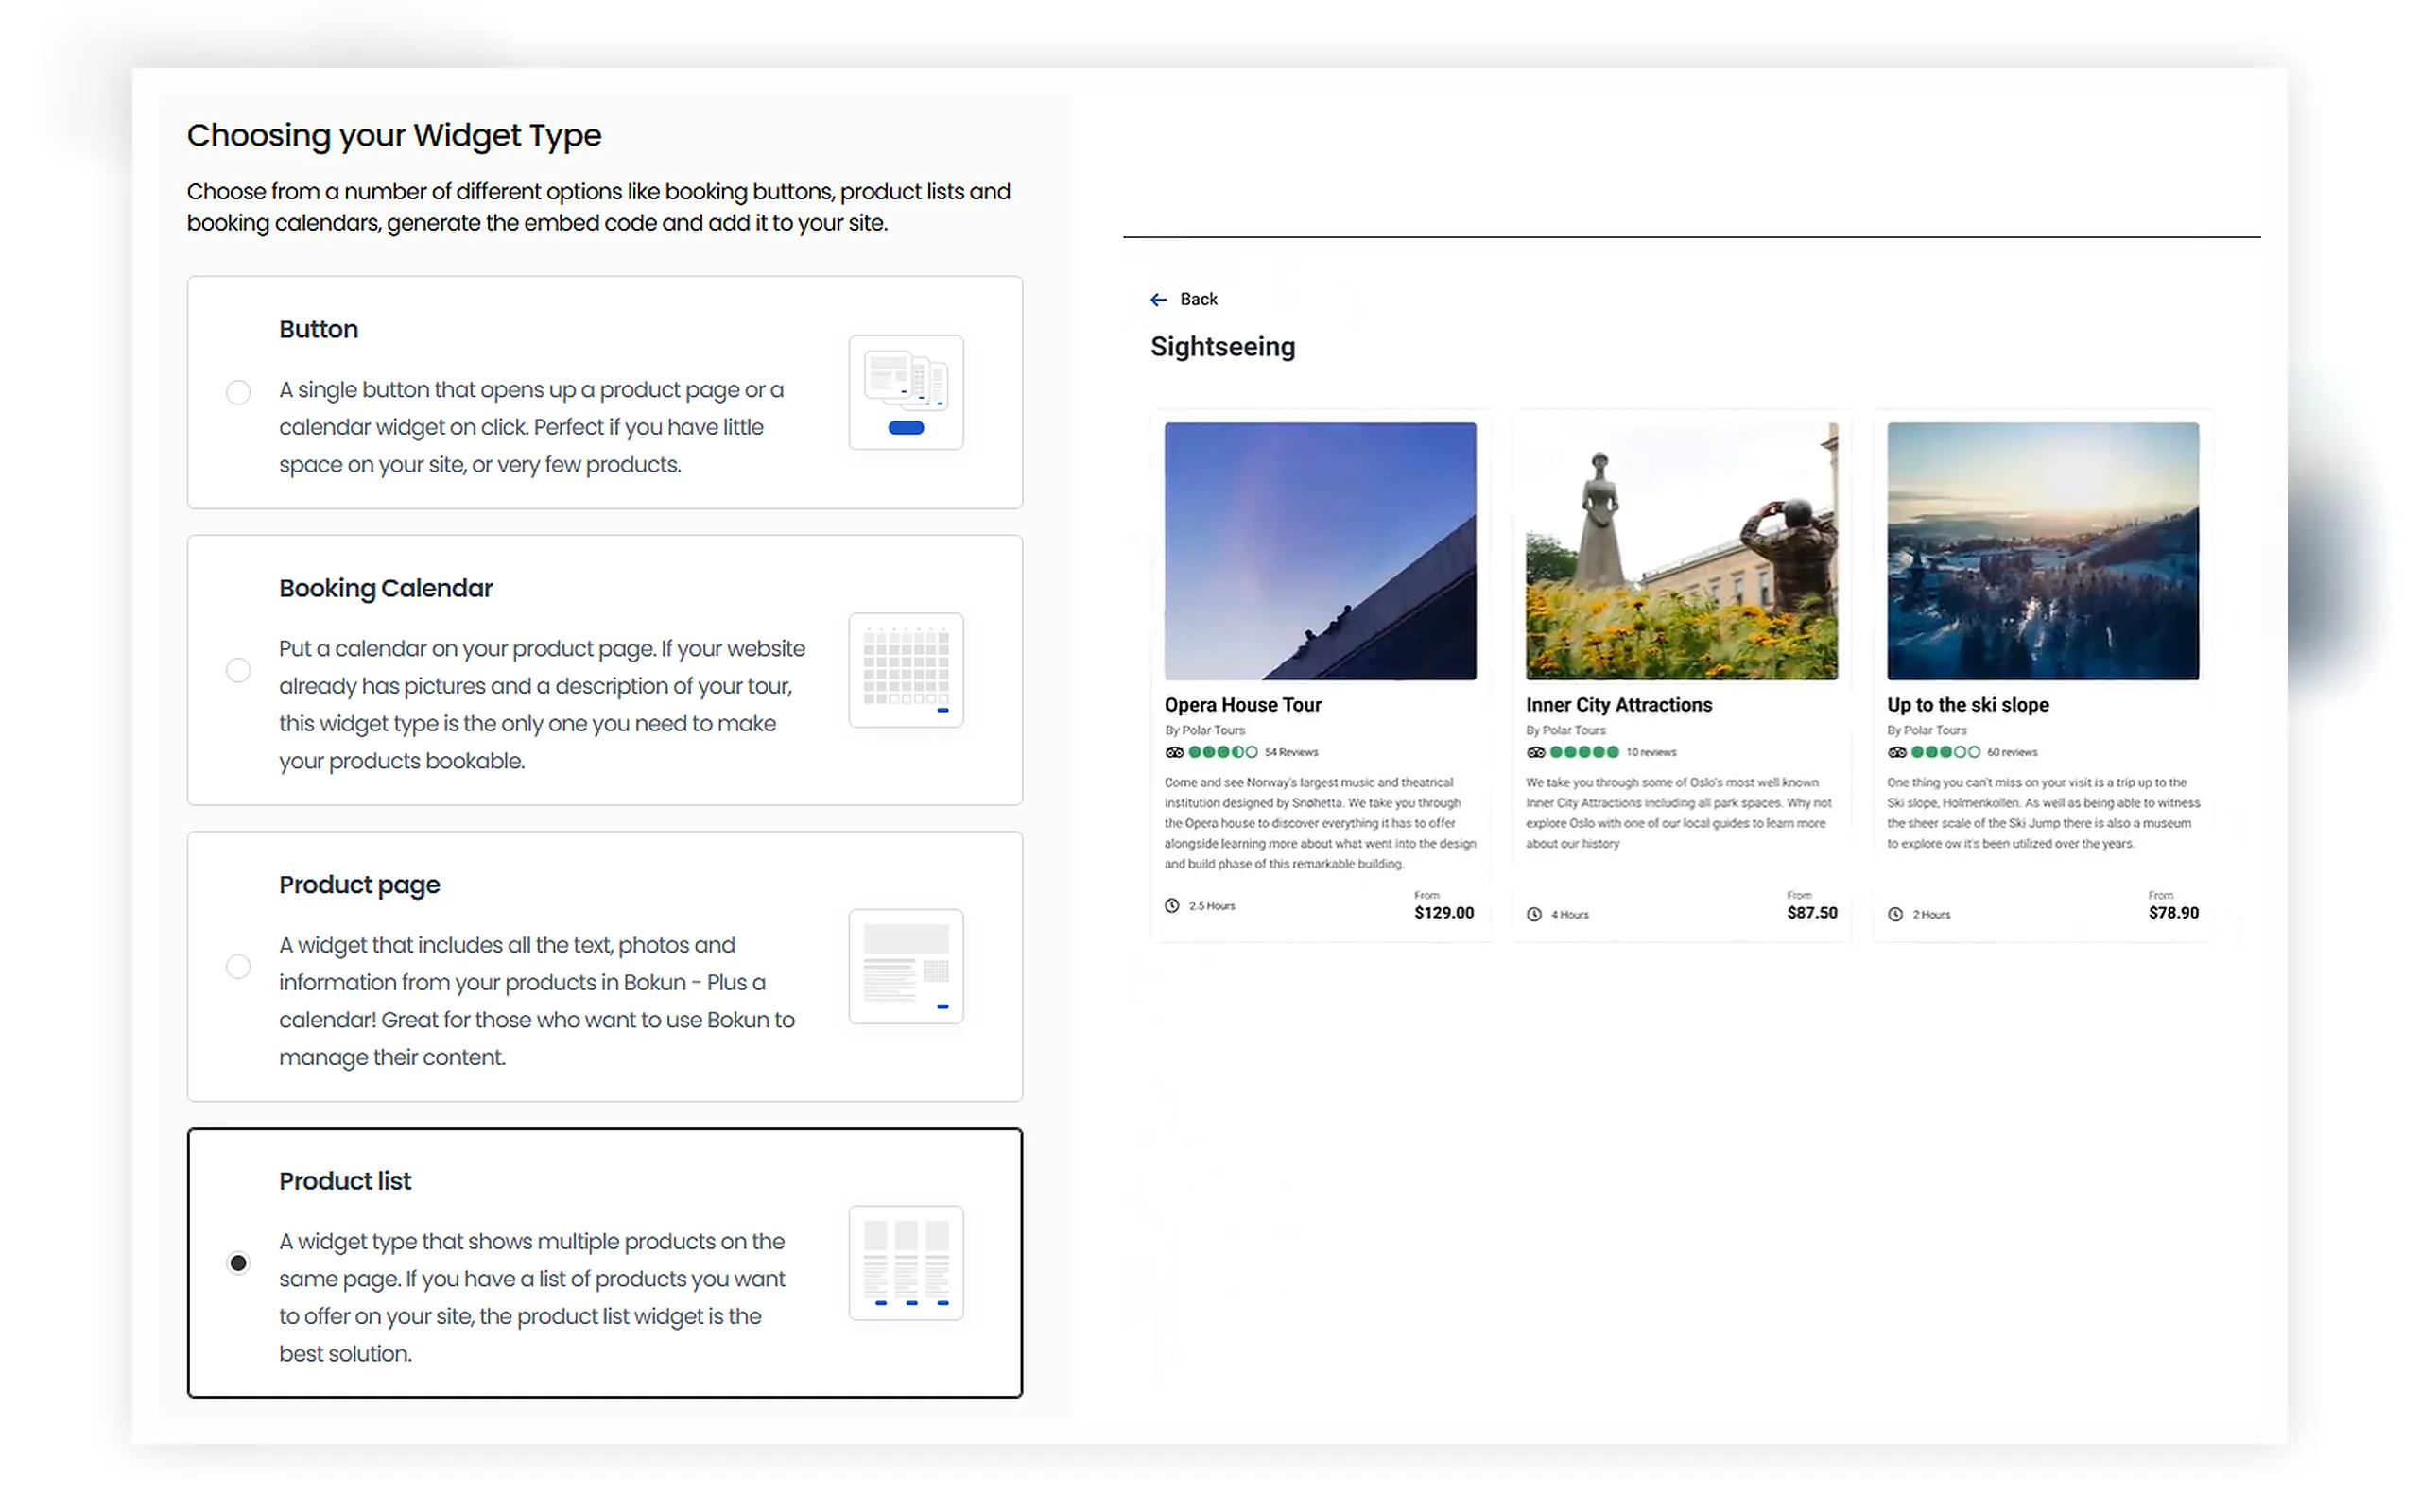The height and width of the screenshot is (1512, 2420).
Task: Click the Inner City Attractions title
Action: [1619, 705]
